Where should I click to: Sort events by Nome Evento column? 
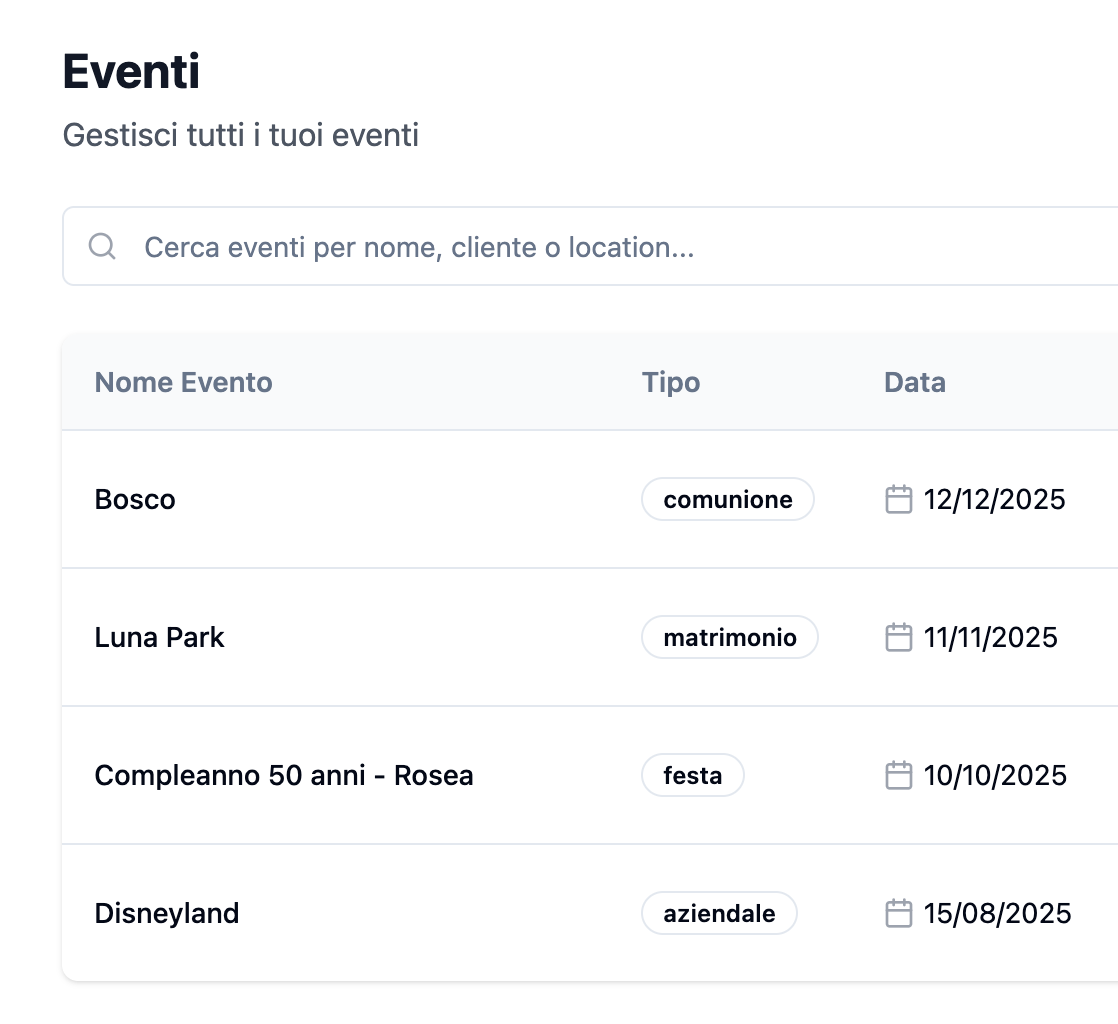[x=183, y=382]
